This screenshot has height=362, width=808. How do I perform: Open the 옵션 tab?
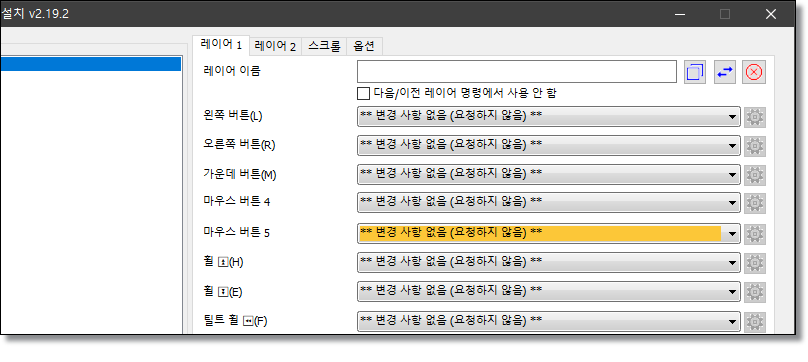[x=364, y=46]
